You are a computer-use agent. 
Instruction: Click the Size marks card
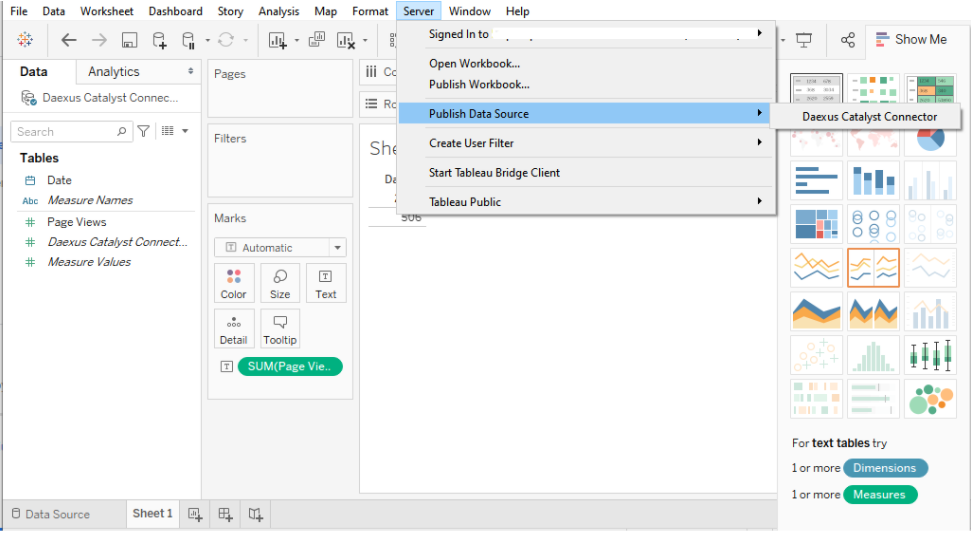click(x=280, y=284)
